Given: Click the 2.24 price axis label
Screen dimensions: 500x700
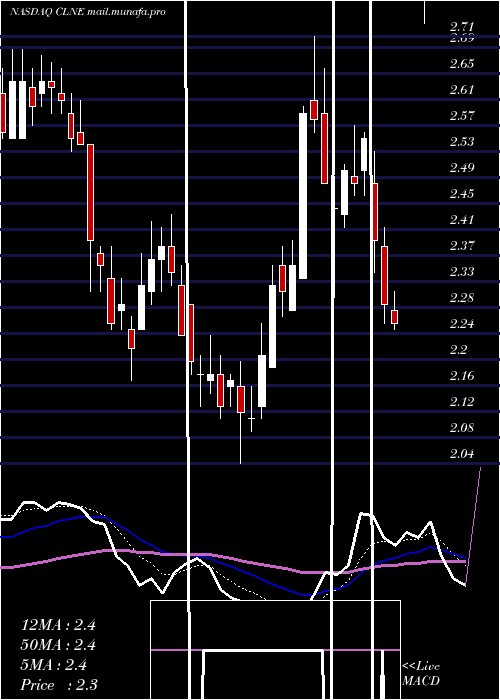Looking at the screenshot, I should (x=462, y=323).
